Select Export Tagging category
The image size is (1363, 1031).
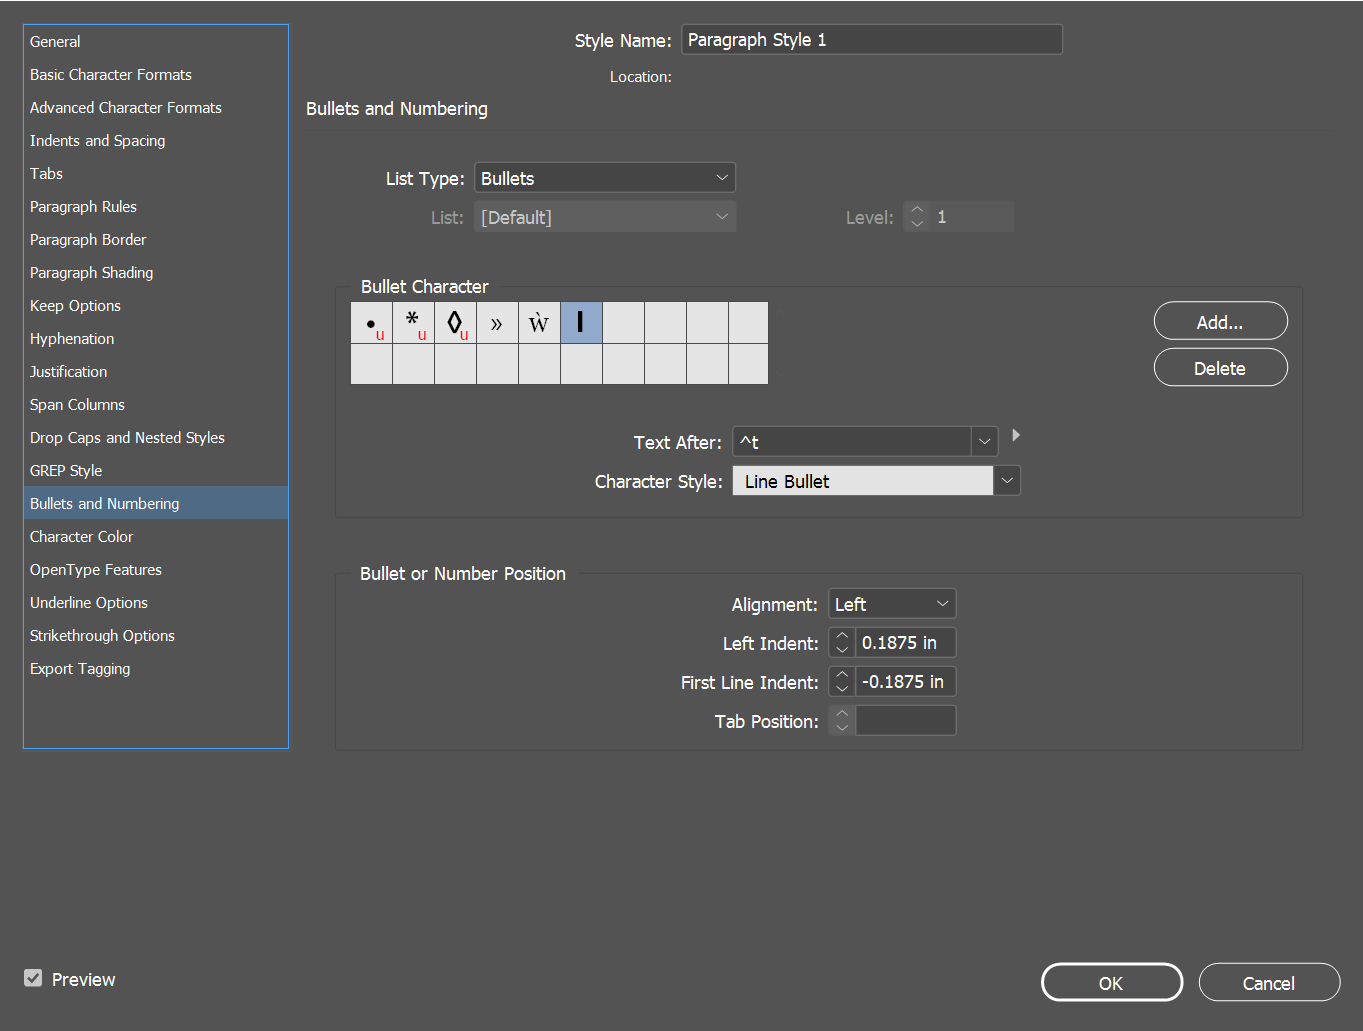[156, 669]
